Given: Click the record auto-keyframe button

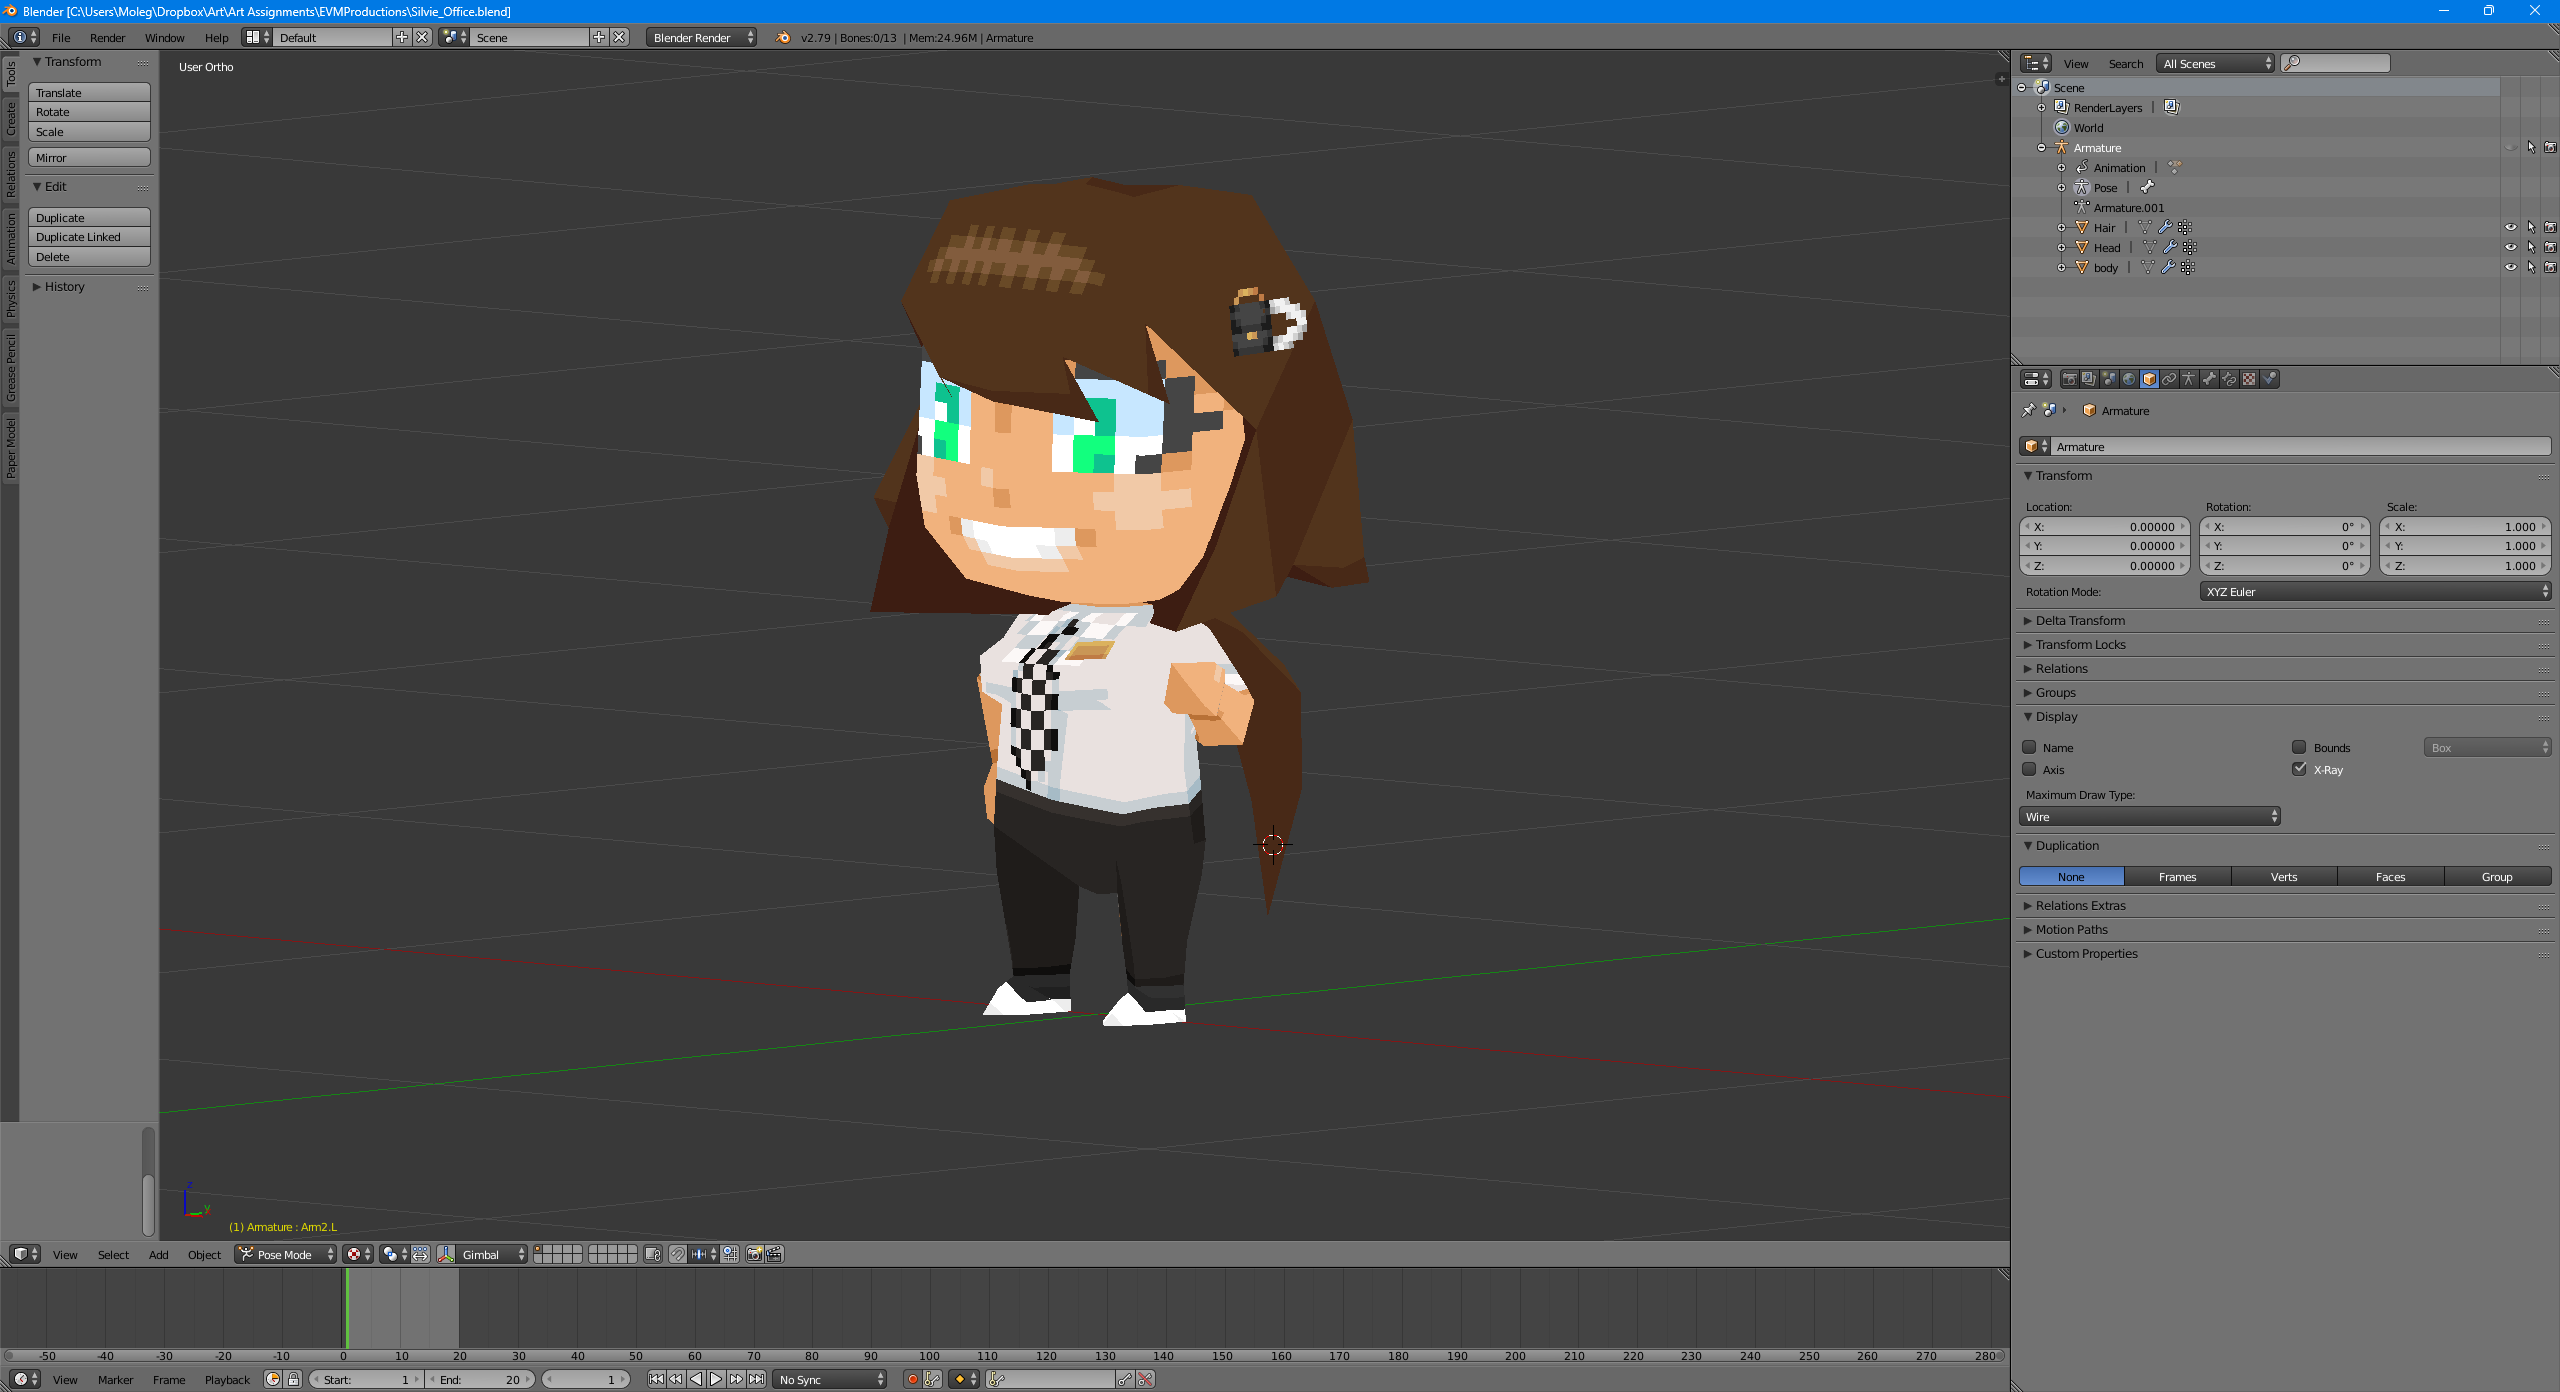Looking at the screenshot, I should click(912, 1379).
